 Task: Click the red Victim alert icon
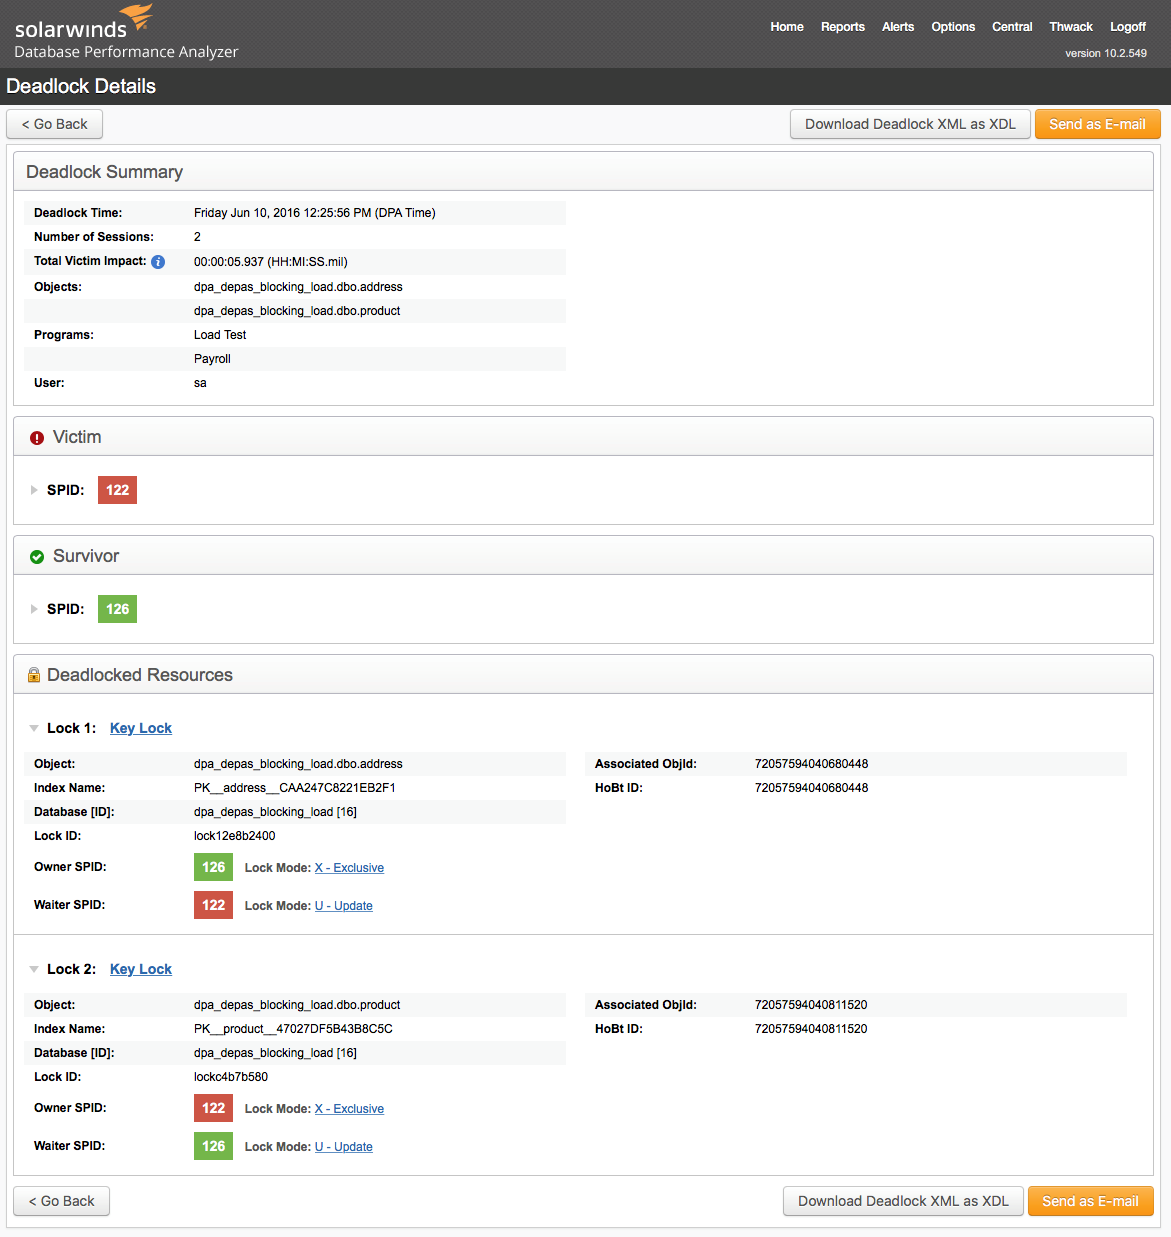(x=37, y=438)
